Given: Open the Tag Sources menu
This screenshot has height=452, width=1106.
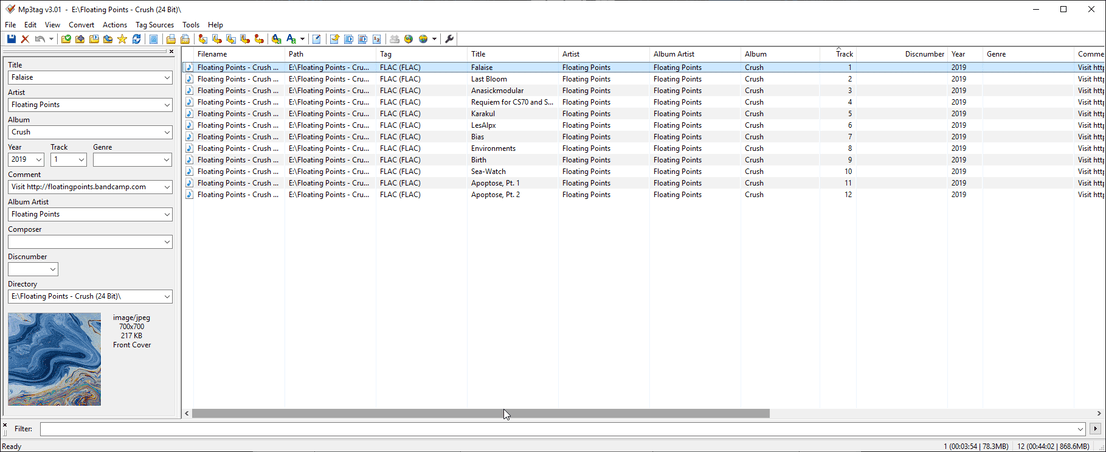Looking at the screenshot, I should (154, 25).
